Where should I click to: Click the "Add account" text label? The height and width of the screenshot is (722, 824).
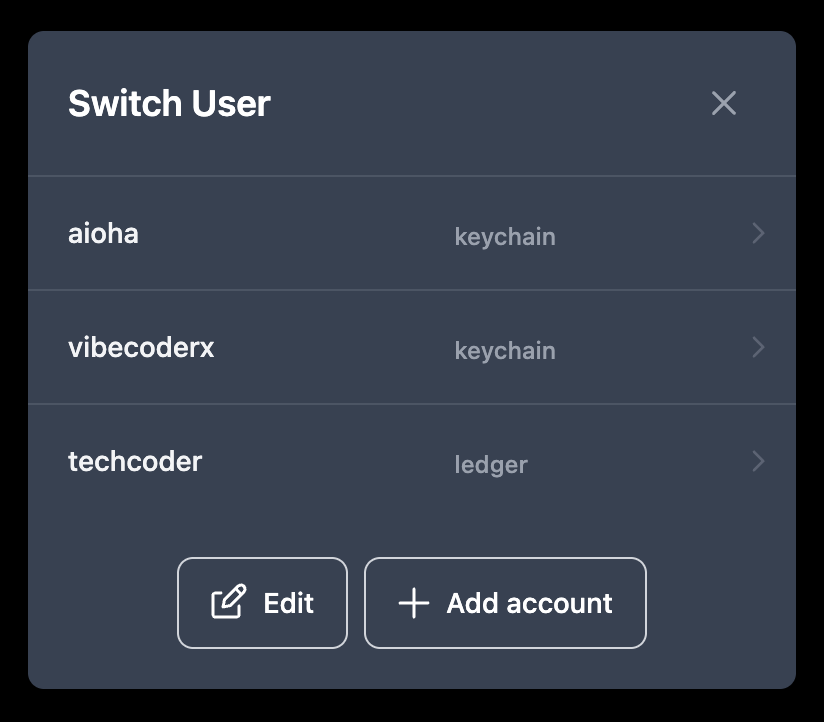529,603
